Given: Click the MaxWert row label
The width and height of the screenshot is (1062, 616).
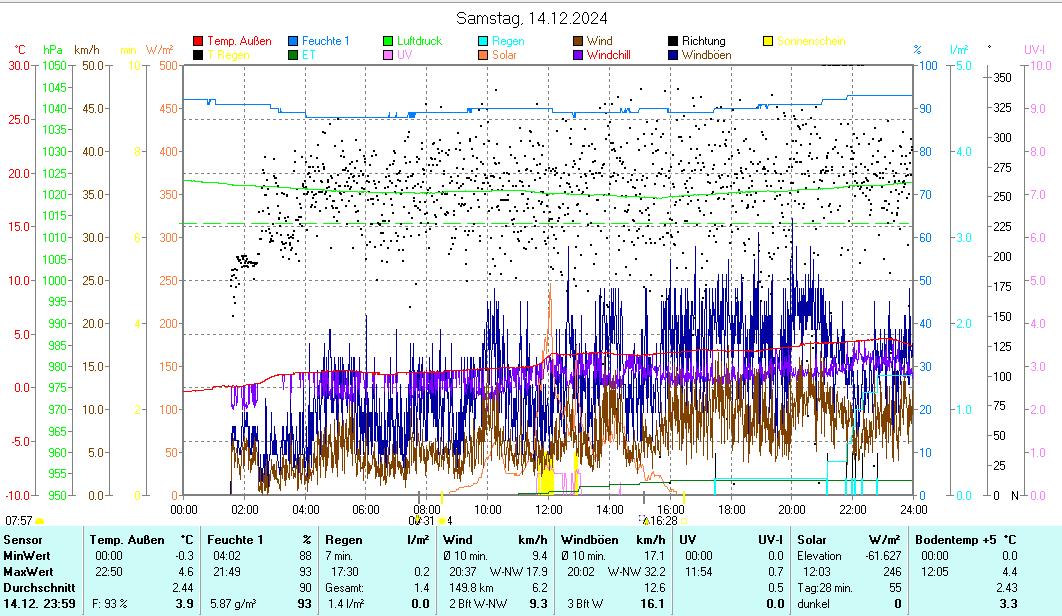Looking at the screenshot, I should point(25,571).
